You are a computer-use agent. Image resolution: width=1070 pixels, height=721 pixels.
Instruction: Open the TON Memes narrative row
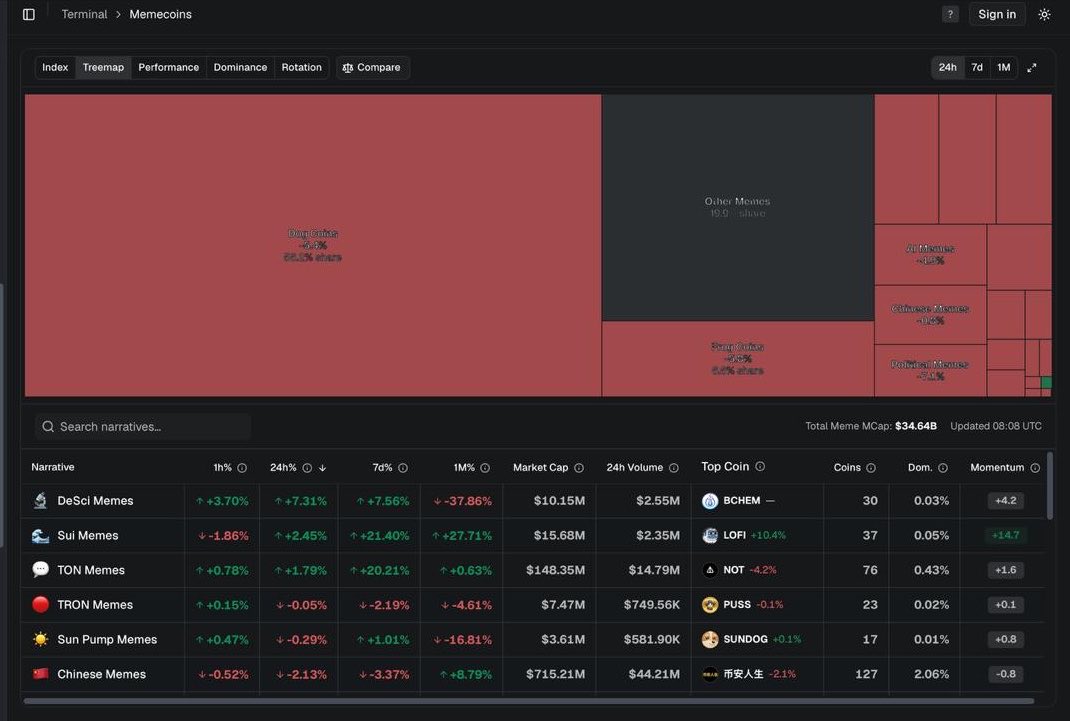pyautogui.click(x=534, y=570)
